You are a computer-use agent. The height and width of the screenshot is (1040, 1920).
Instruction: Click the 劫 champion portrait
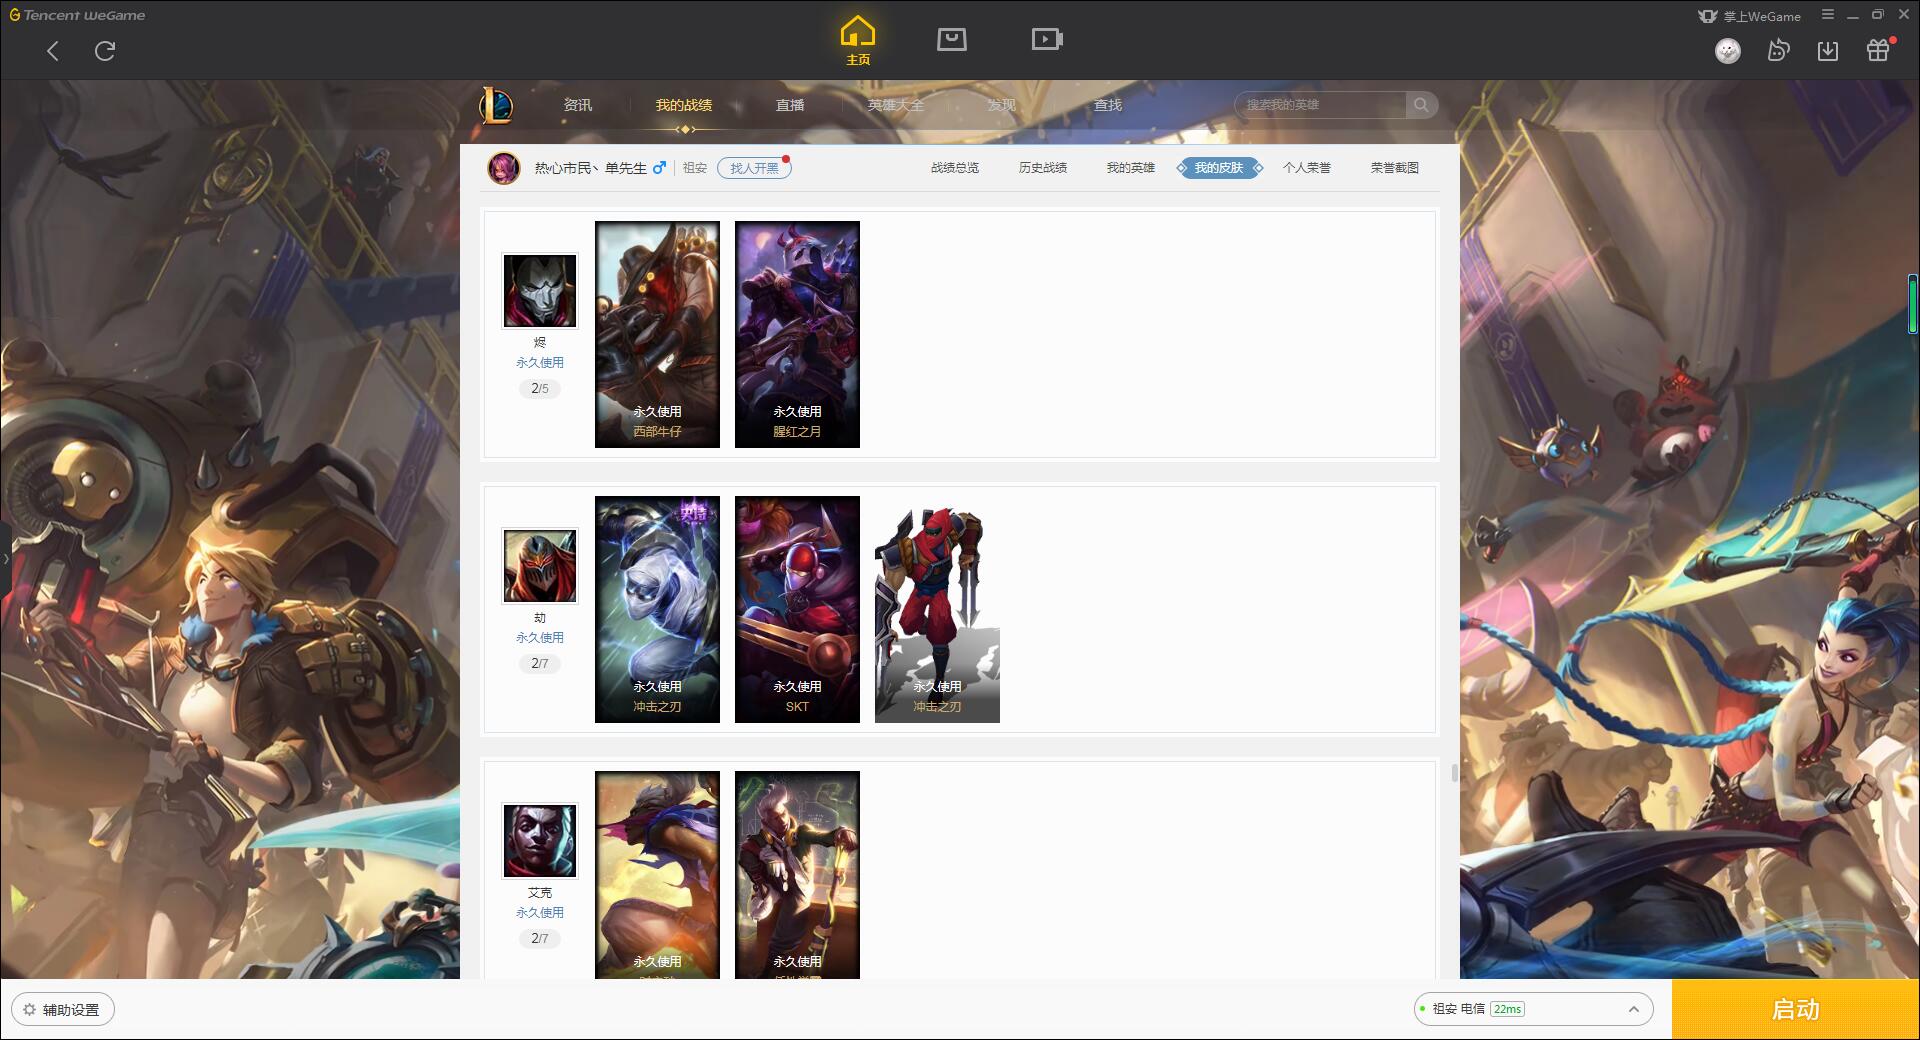pos(540,566)
